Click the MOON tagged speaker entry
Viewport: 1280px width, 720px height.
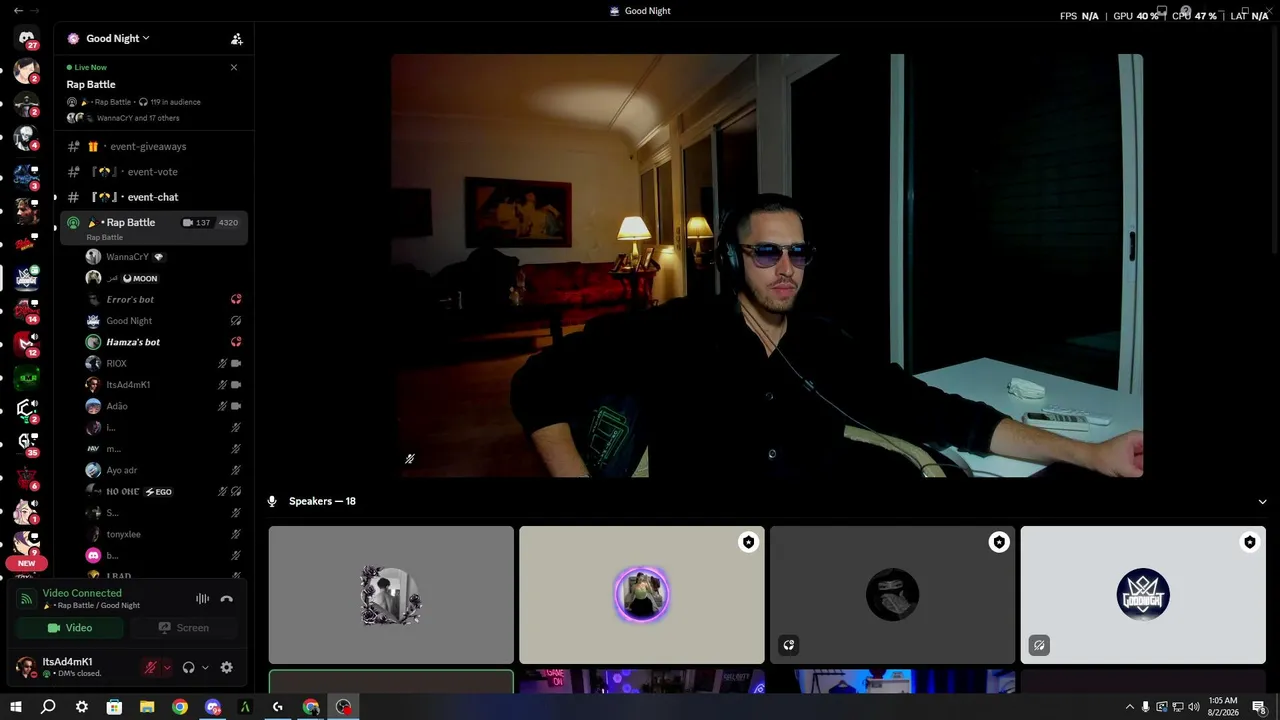[164, 278]
